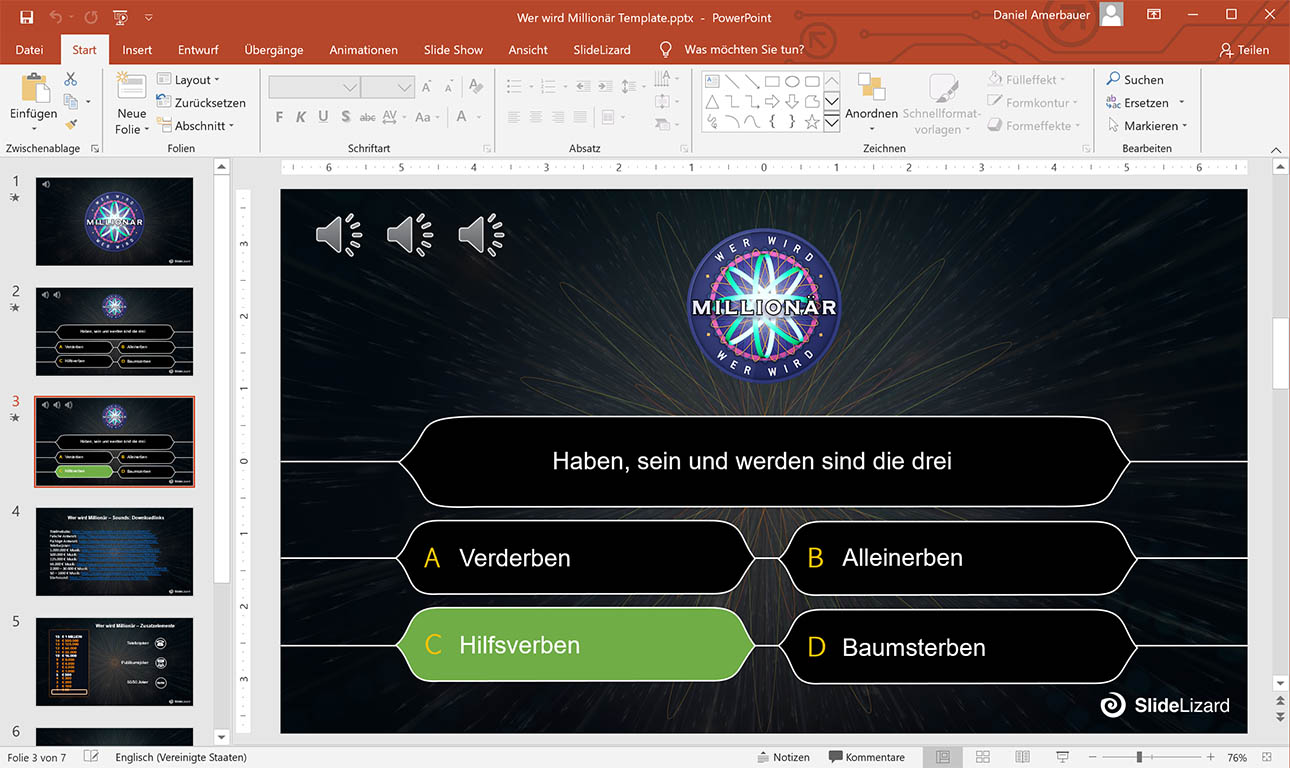The image size is (1290, 768).
Task: Expand the Layout dropdown
Action: (188, 80)
